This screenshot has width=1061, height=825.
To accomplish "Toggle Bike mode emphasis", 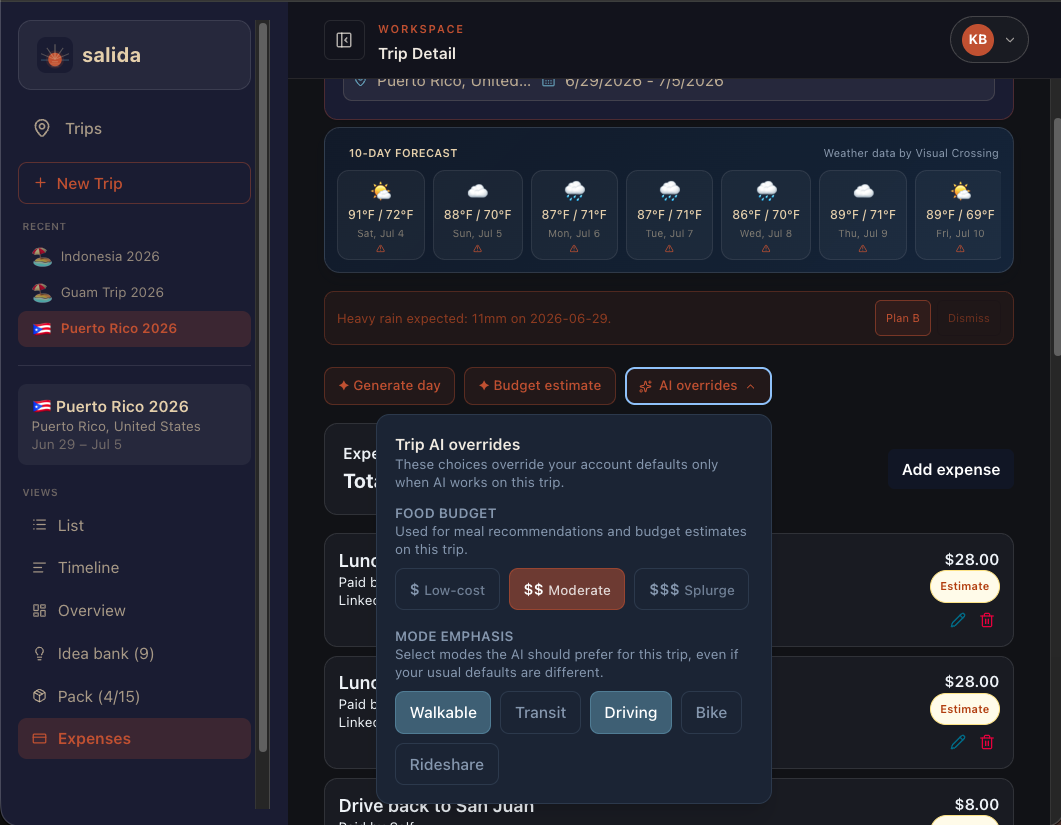I will (x=711, y=713).
